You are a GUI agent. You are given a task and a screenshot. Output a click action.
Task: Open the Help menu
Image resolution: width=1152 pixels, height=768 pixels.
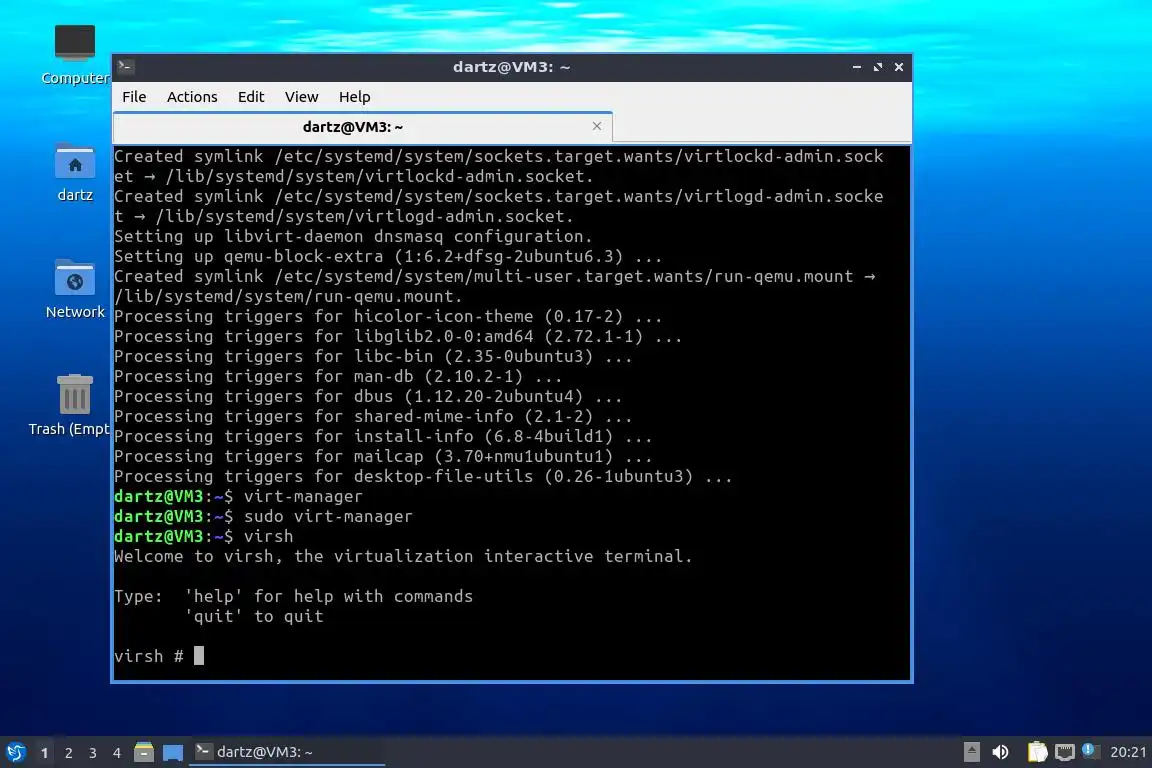pyautogui.click(x=354, y=97)
